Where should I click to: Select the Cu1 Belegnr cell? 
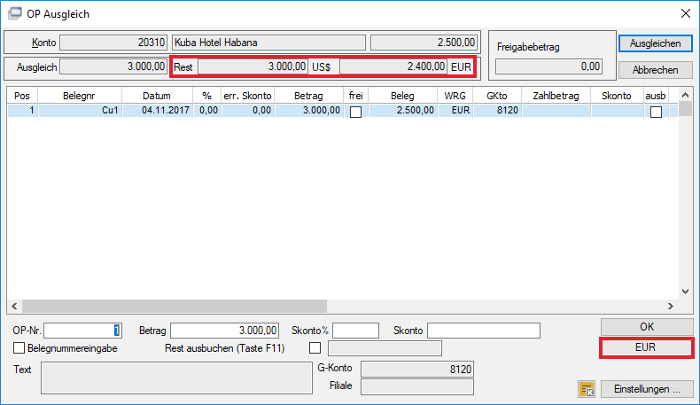click(80, 110)
